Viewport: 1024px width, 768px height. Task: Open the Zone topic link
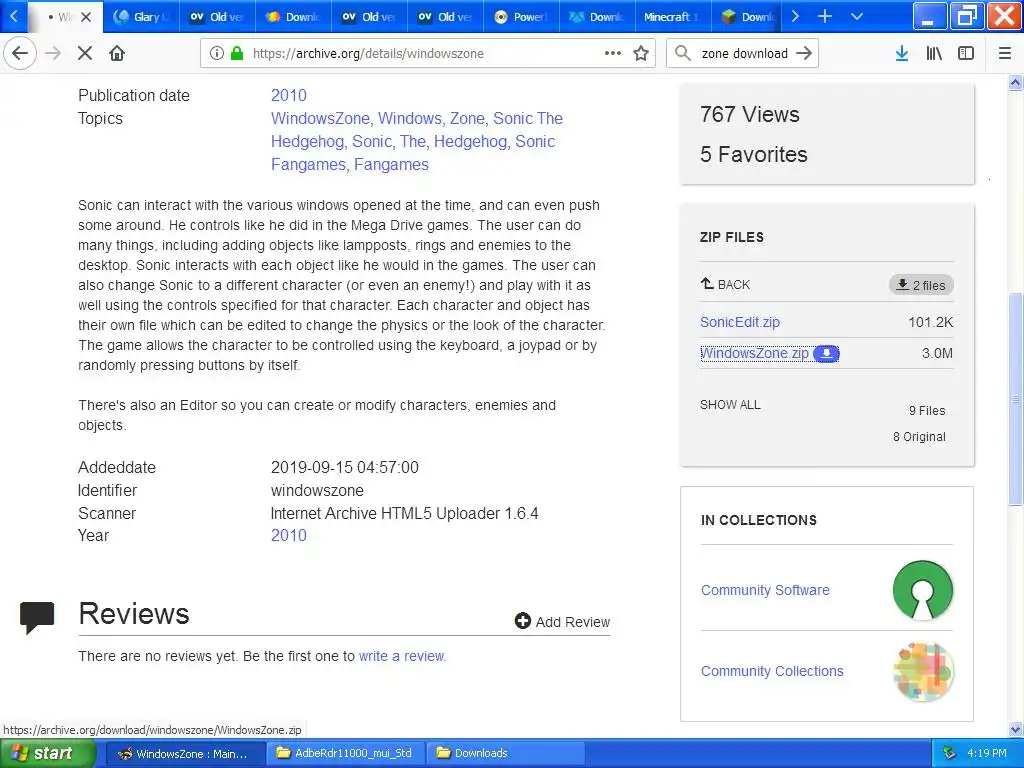[x=467, y=118]
